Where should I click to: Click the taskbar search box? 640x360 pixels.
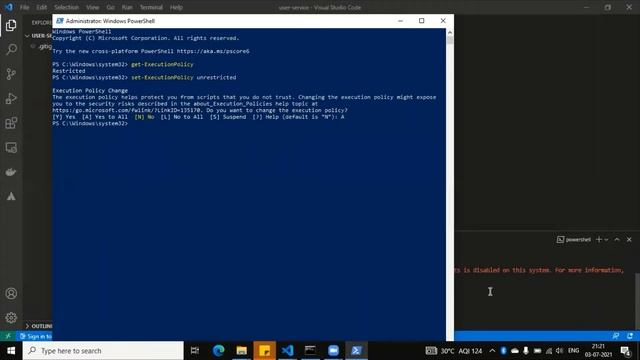point(103,351)
